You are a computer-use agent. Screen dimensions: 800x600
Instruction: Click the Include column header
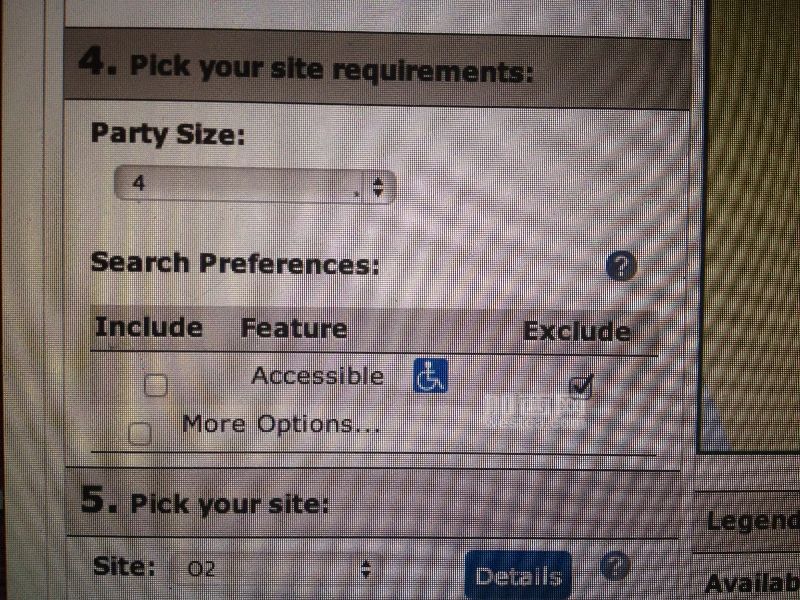[x=148, y=327]
